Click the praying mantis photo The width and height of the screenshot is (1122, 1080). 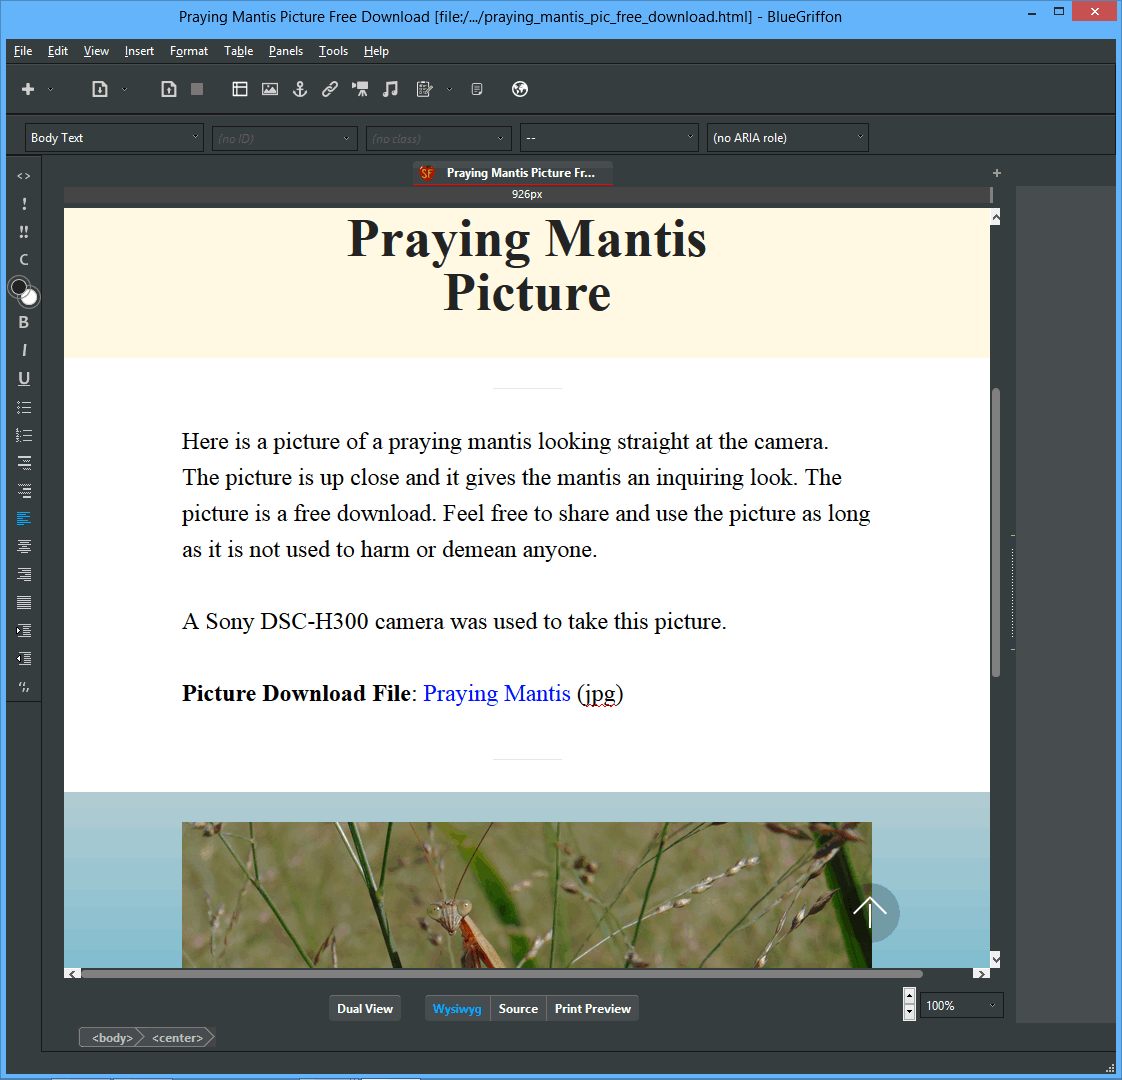coord(527,895)
